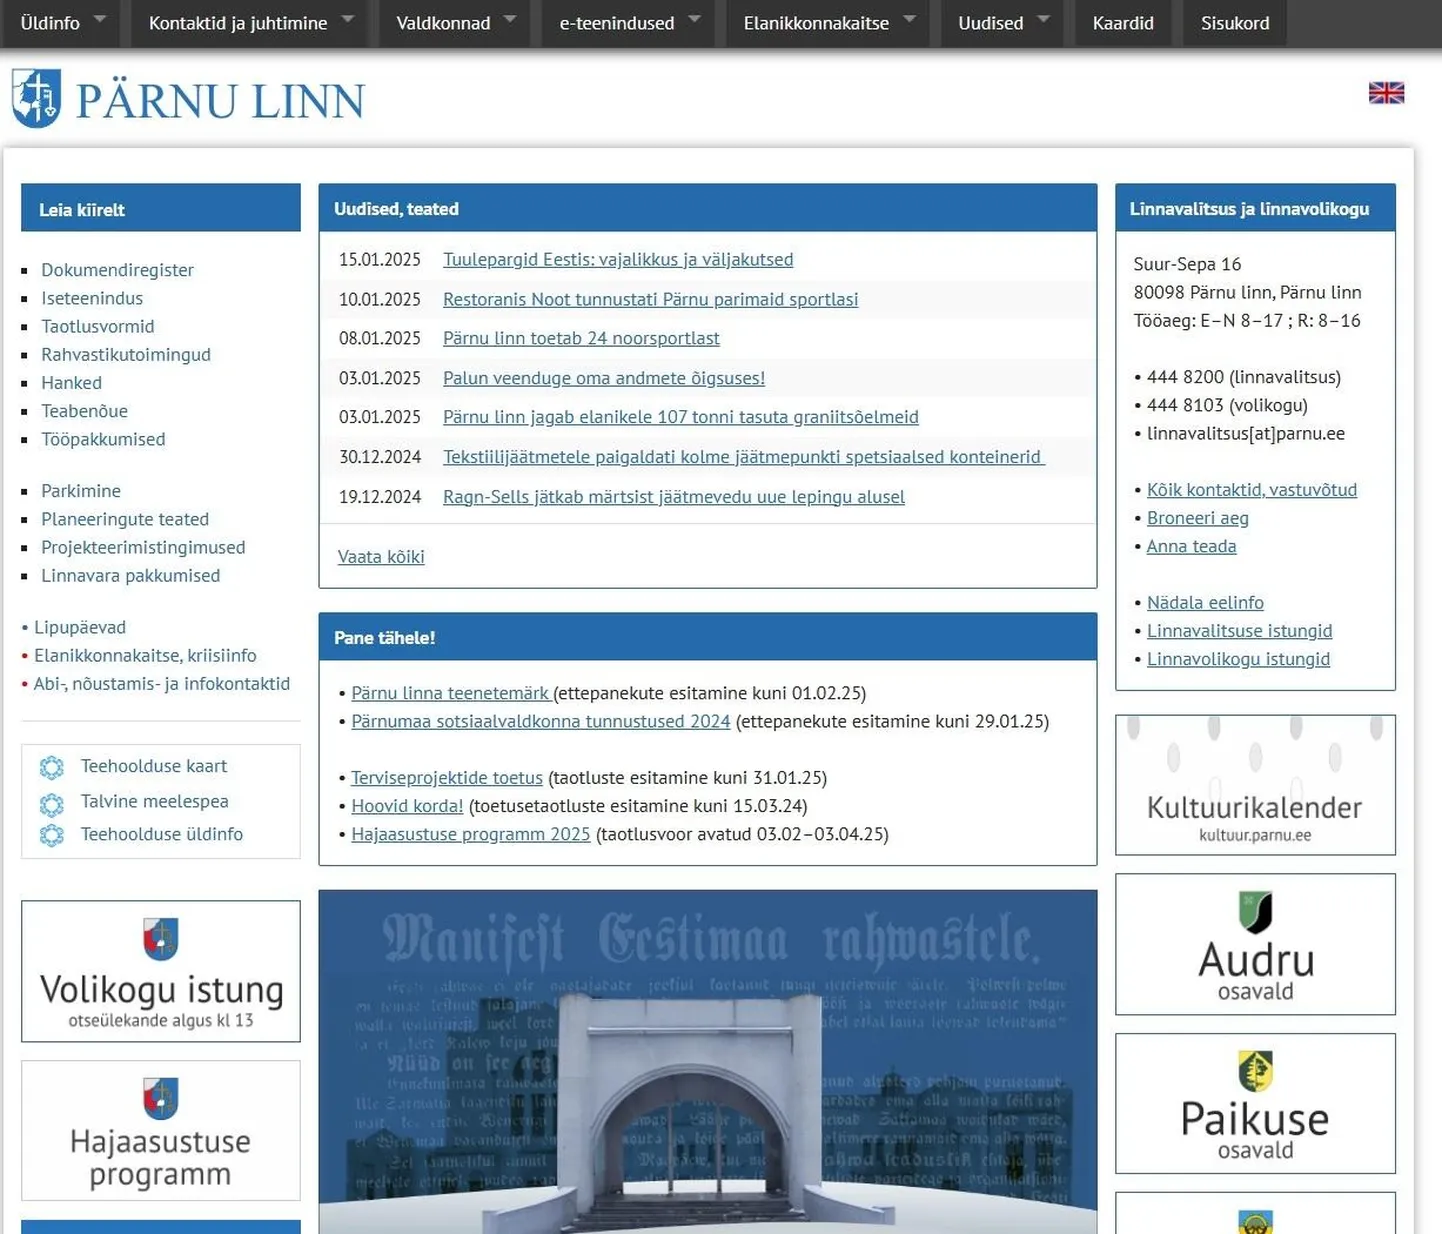Click the Manifest Eestimaa rahvastele image
The height and width of the screenshot is (1234, 1442).
point(708,1062)
